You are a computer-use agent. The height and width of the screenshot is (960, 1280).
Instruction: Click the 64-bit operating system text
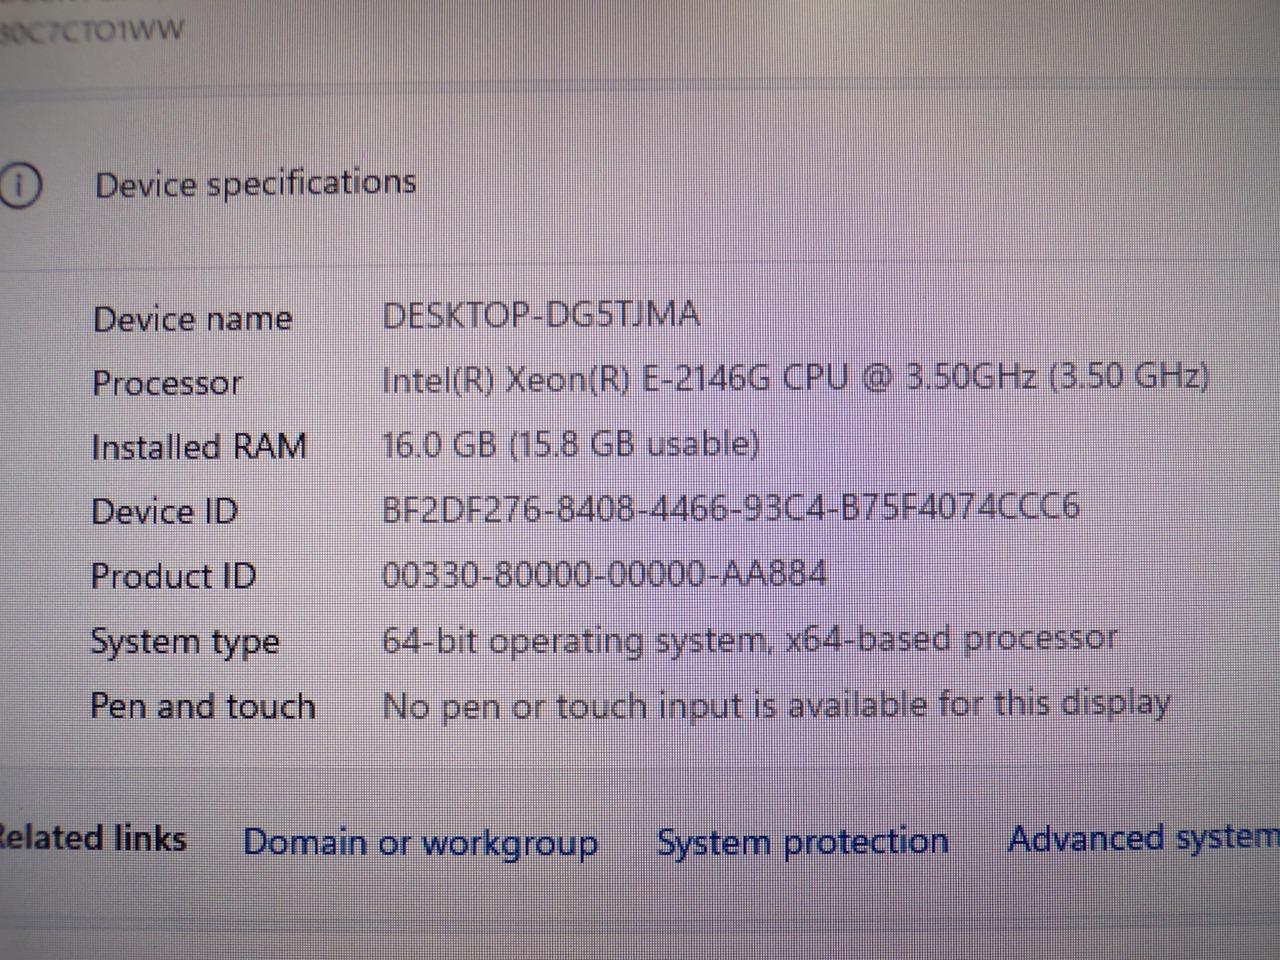(x=749, y=639)
